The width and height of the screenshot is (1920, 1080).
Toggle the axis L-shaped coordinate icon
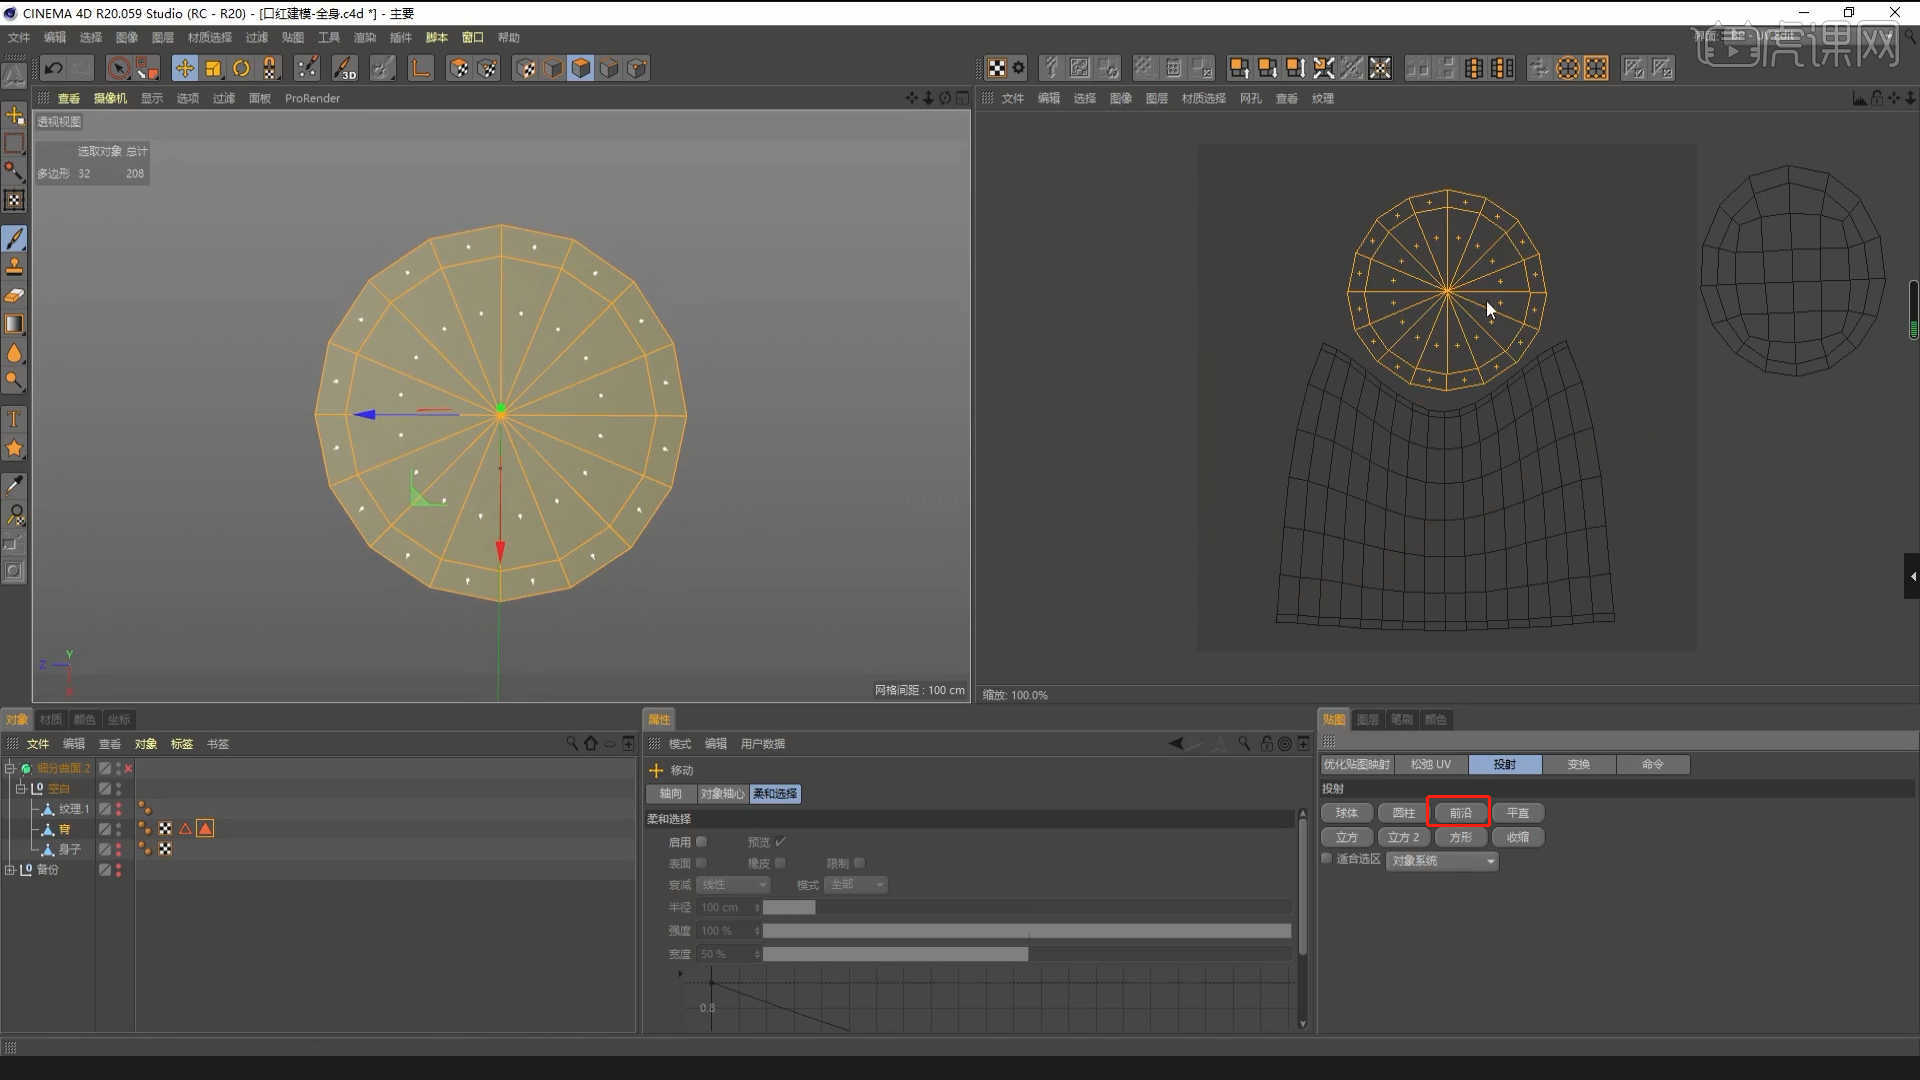(421, 68)
